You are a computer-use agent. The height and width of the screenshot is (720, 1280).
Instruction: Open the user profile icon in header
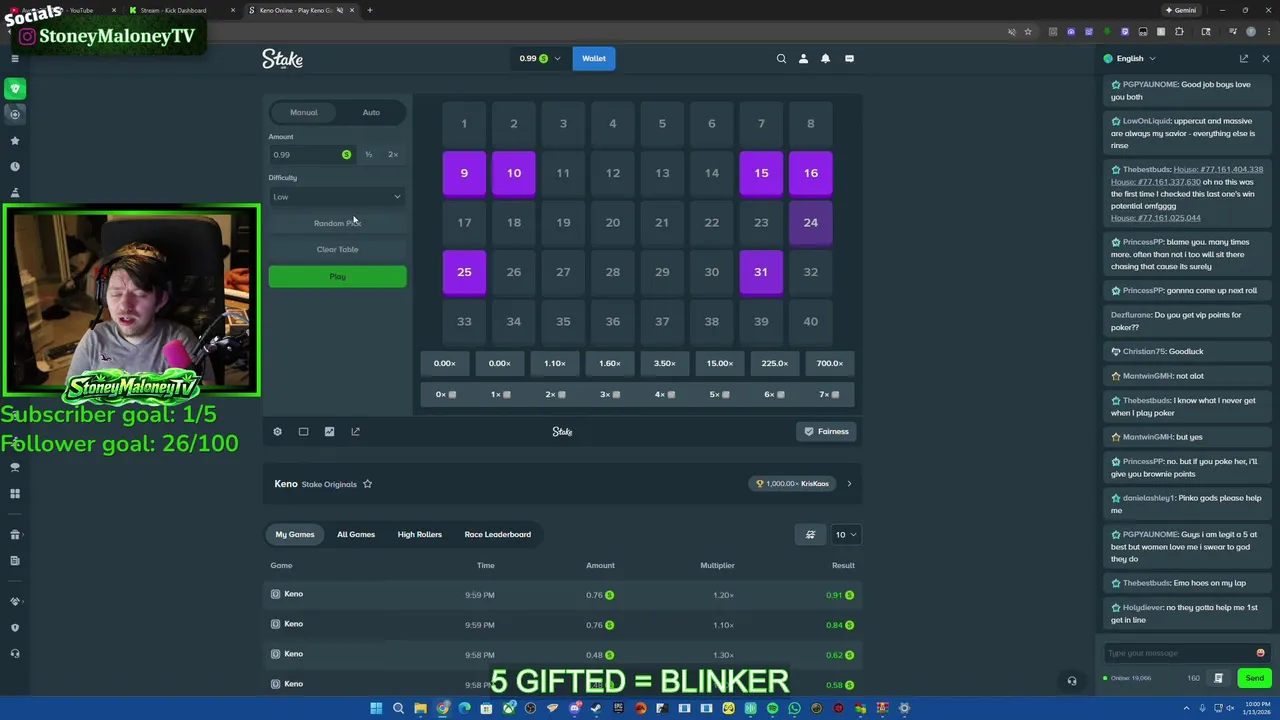pyautogui.click(x=803, y=59)
